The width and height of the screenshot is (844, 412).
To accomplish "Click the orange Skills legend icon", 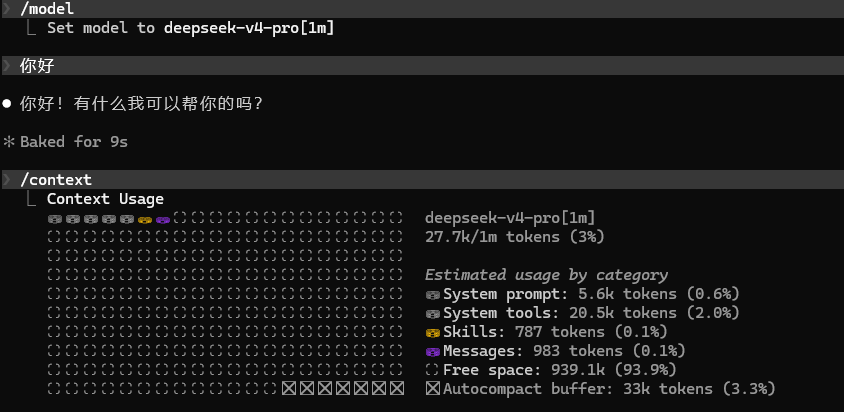I will pos(433,333).
